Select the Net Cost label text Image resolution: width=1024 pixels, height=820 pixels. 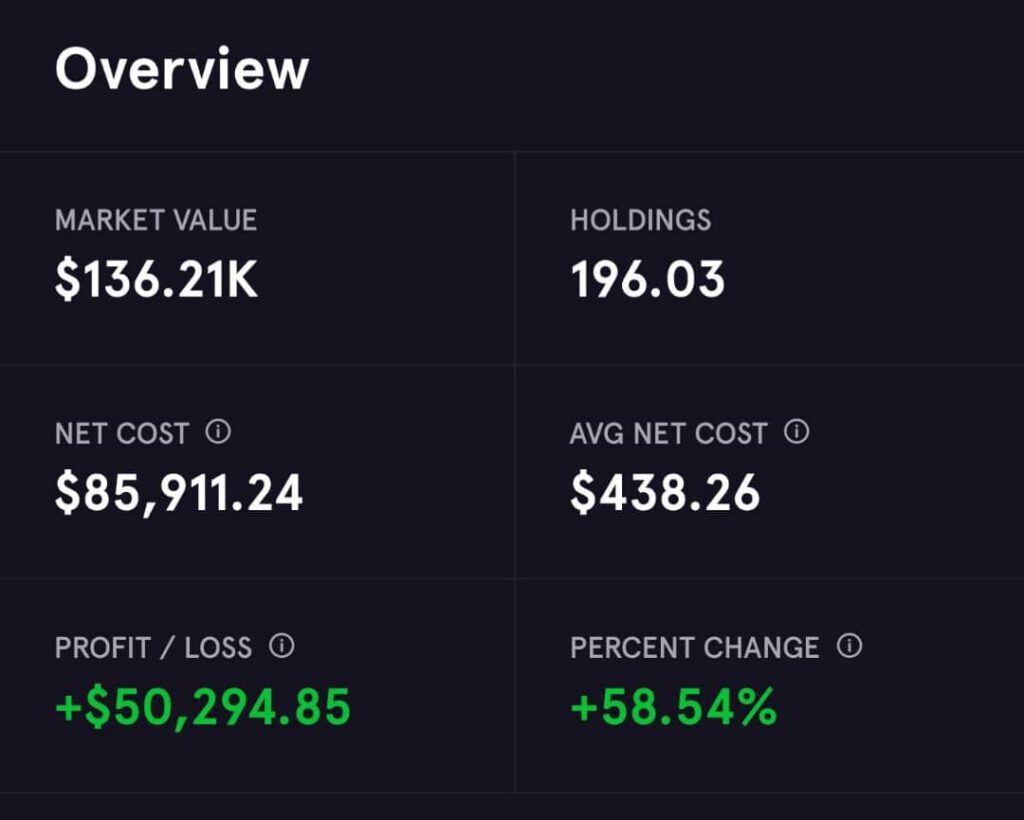122,434
